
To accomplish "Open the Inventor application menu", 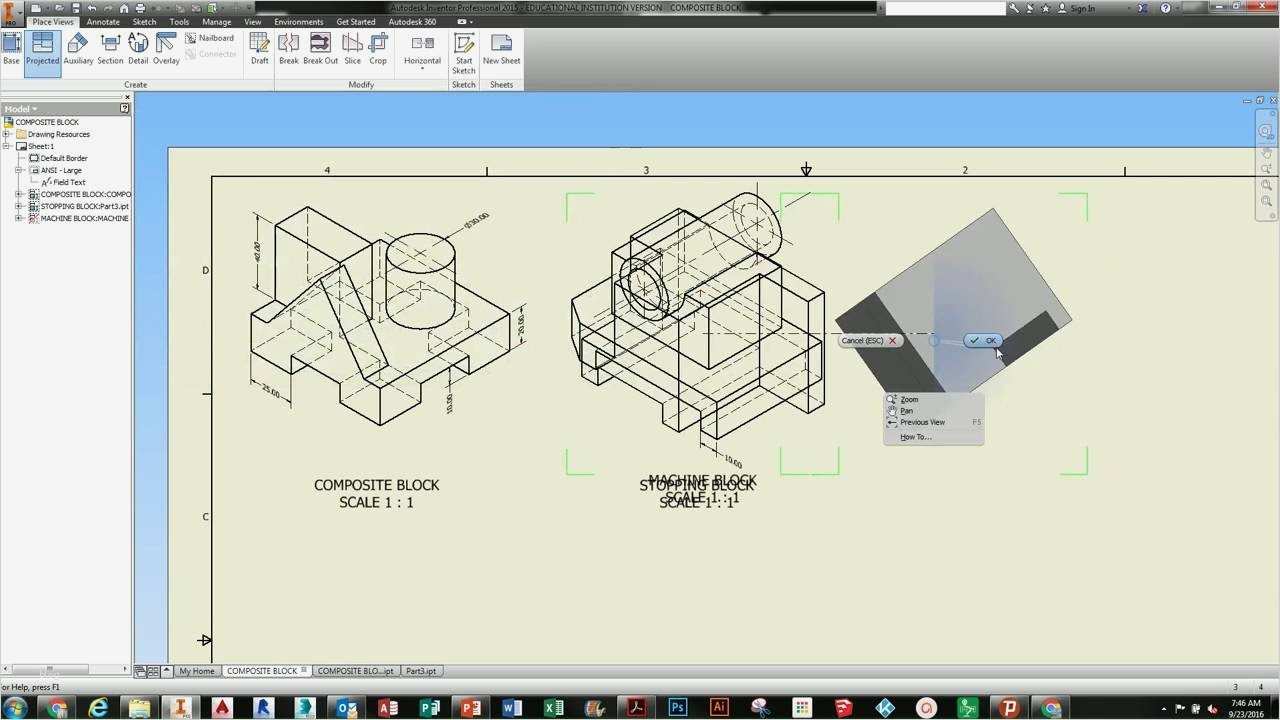I will click(x=11, y=13).
